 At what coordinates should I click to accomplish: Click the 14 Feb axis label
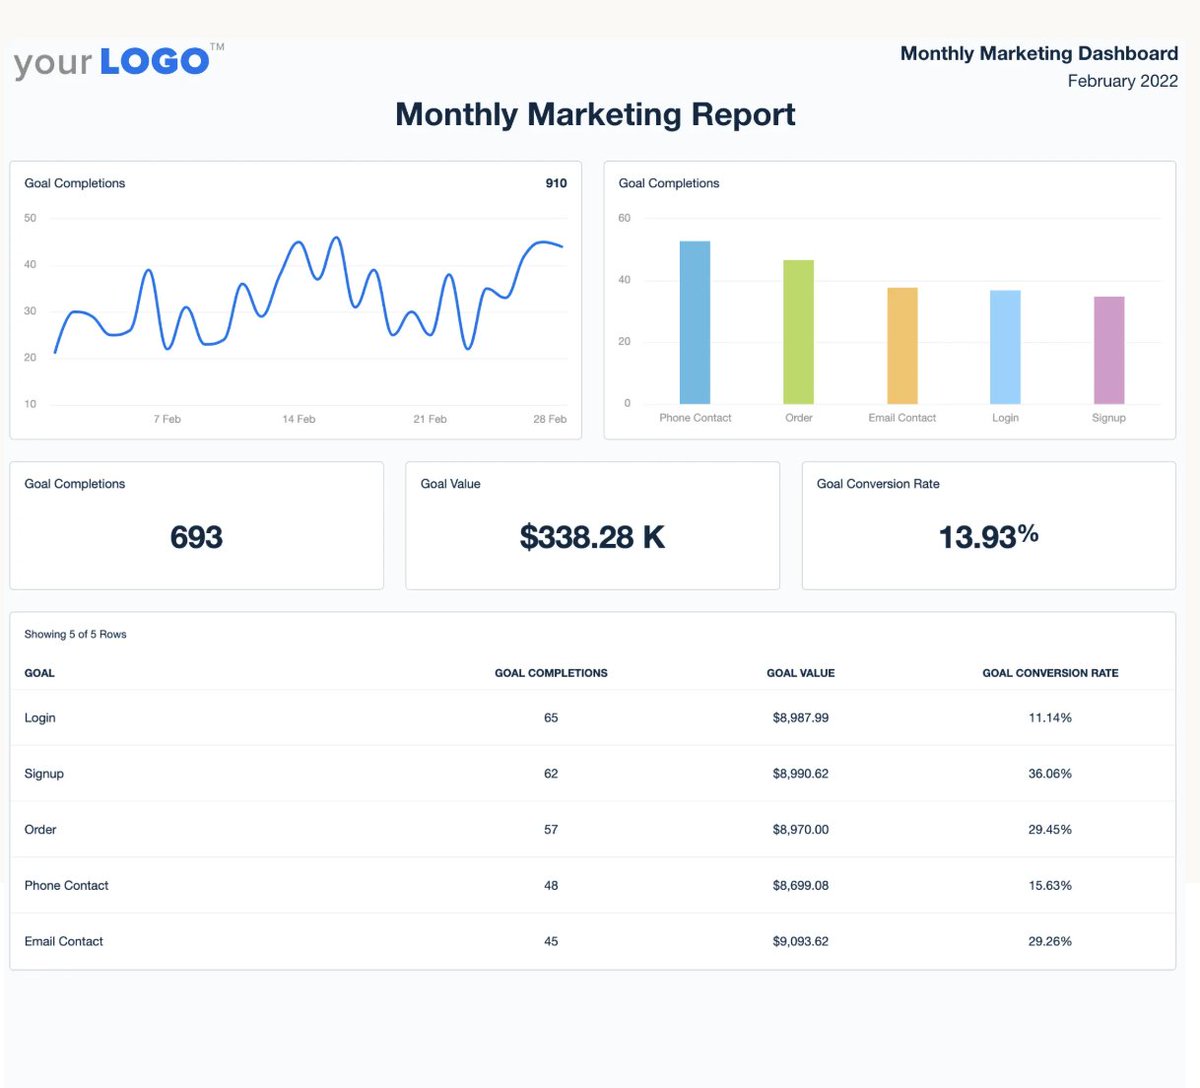(x=297, y=419)
